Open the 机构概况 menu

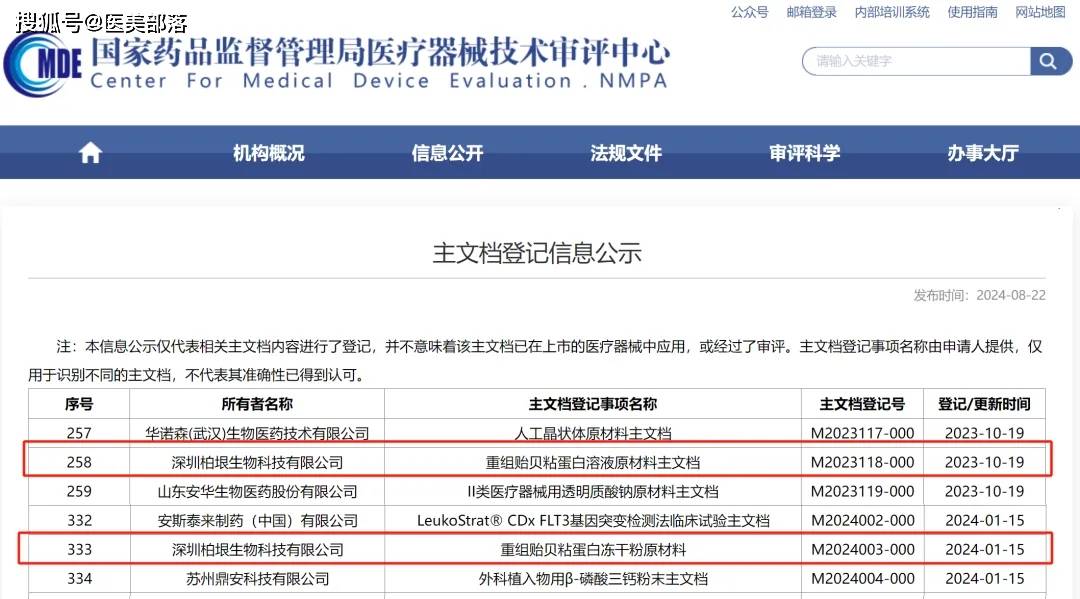coord(269,153)
